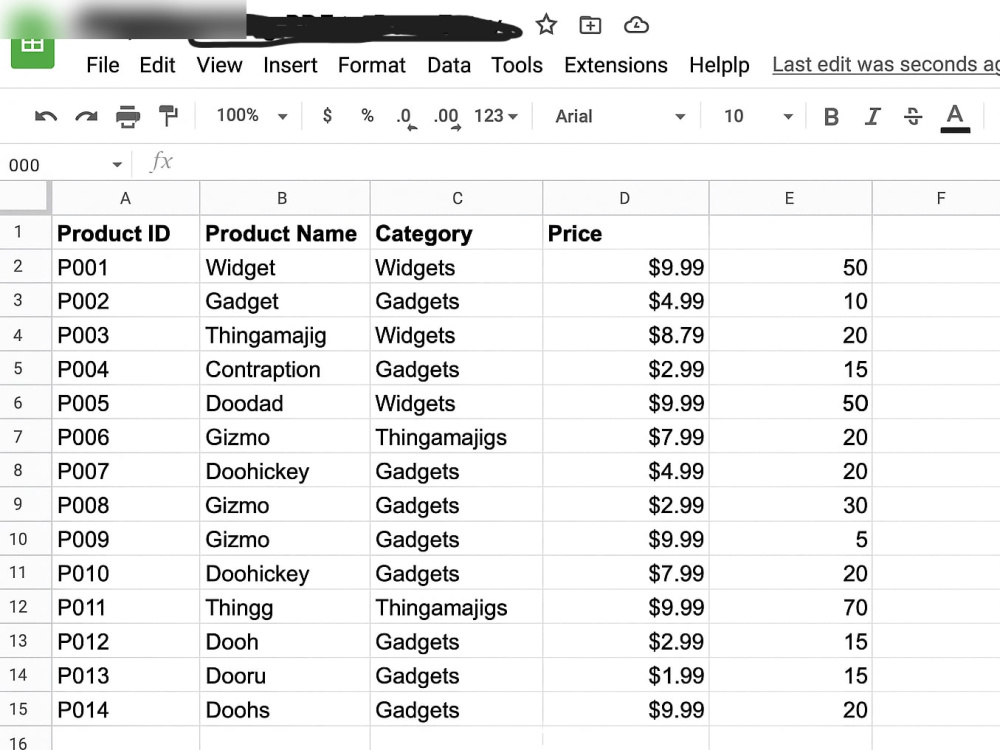Select the cell with value 5

(790, 539)
